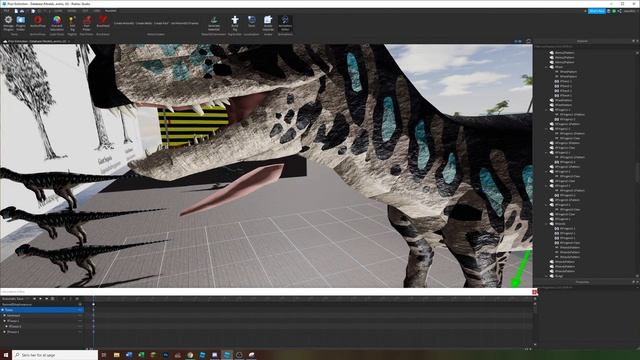Close the Animation Editor with red X
640x360 pixels.
pos(535,292)
